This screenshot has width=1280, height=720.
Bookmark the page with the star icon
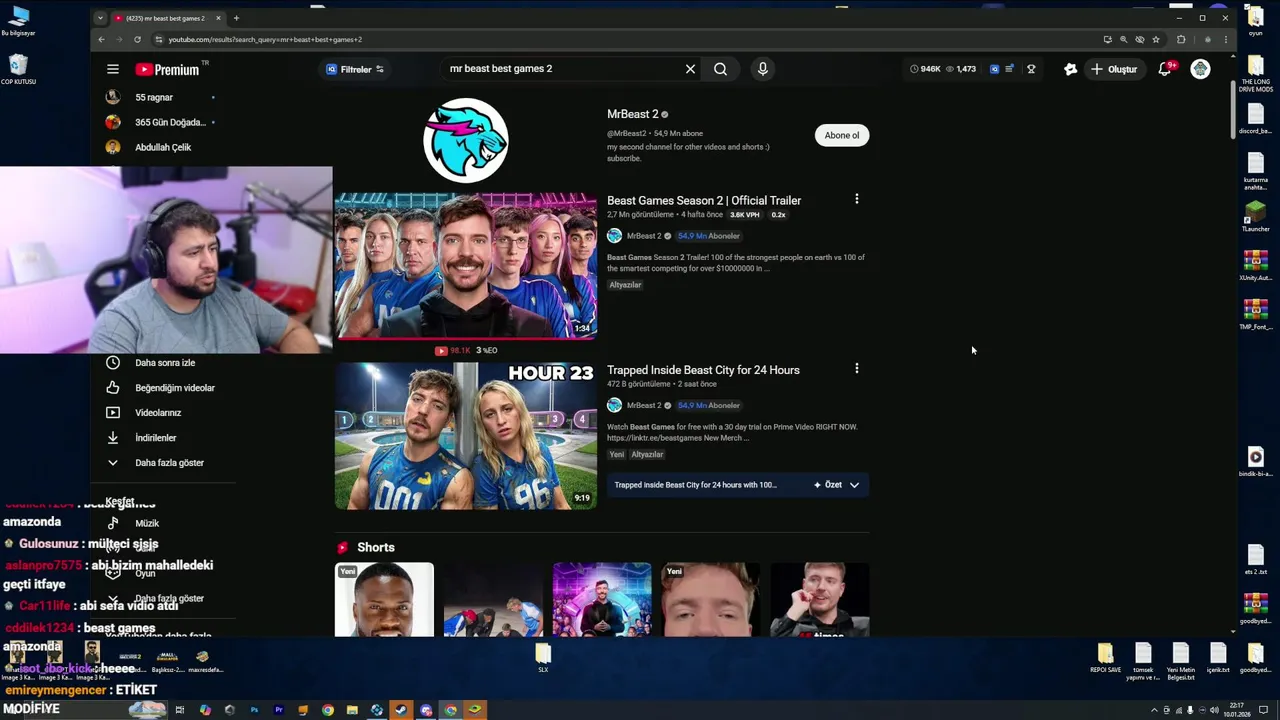coord(1156,39)
